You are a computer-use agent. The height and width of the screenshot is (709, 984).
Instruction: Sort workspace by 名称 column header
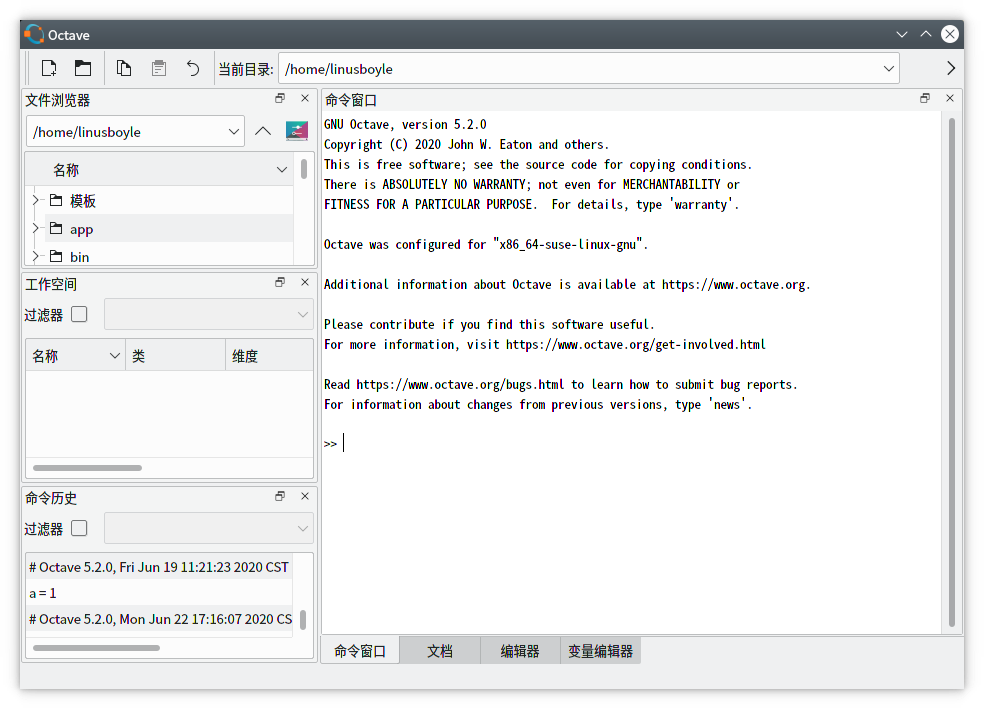pos(75,356)
